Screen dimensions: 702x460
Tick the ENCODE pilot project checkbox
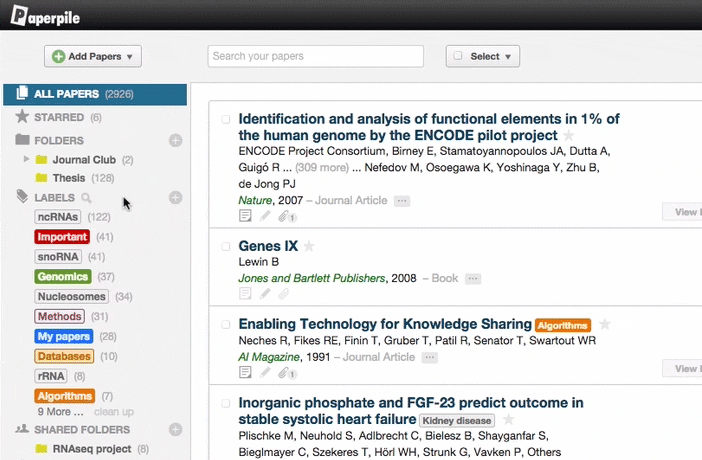(x=226, y=119)
